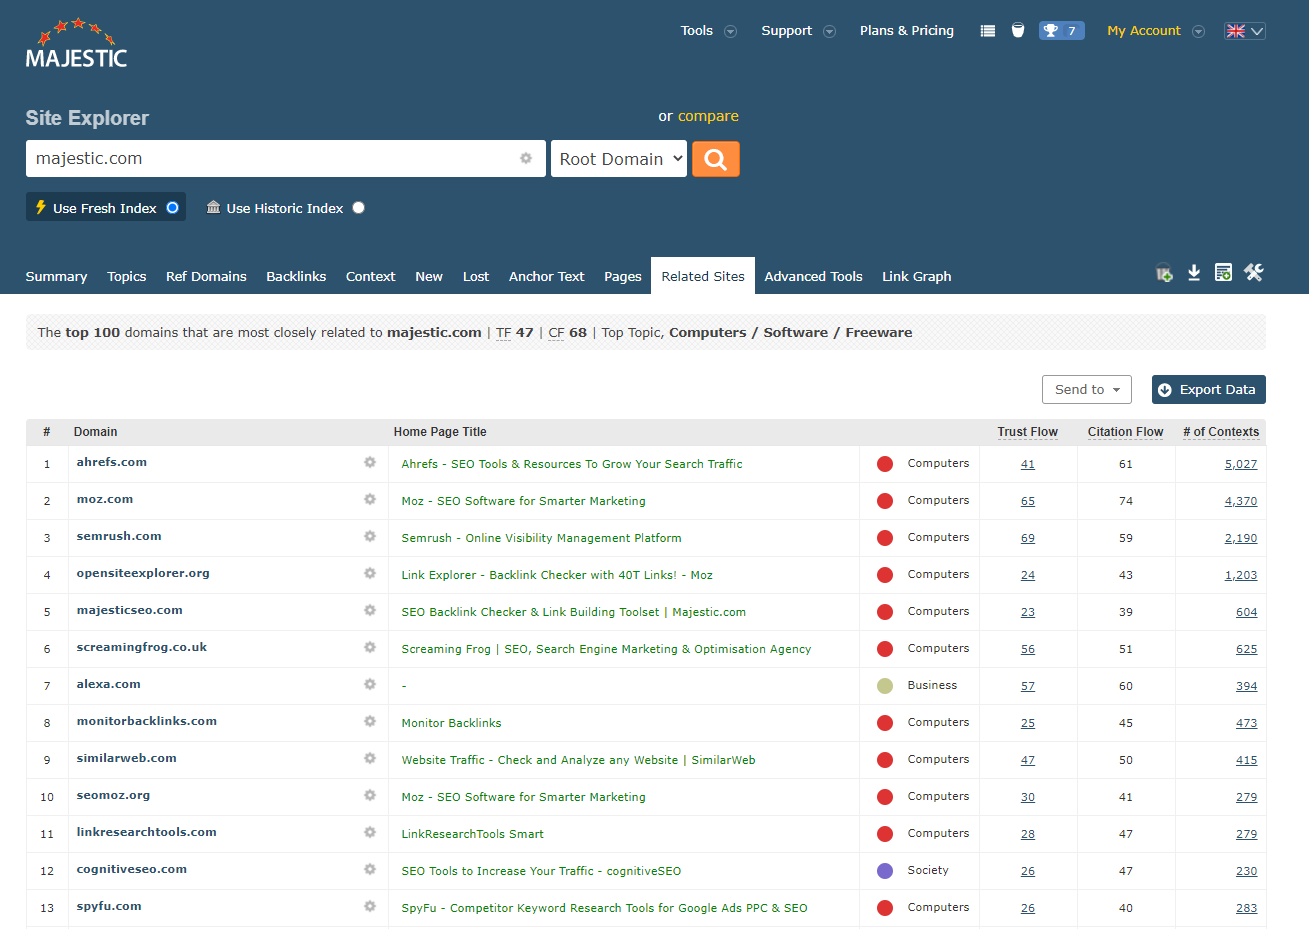
Task: Click the purple Society topic dot for cognitiveseo.com
Action: [885, 870]
